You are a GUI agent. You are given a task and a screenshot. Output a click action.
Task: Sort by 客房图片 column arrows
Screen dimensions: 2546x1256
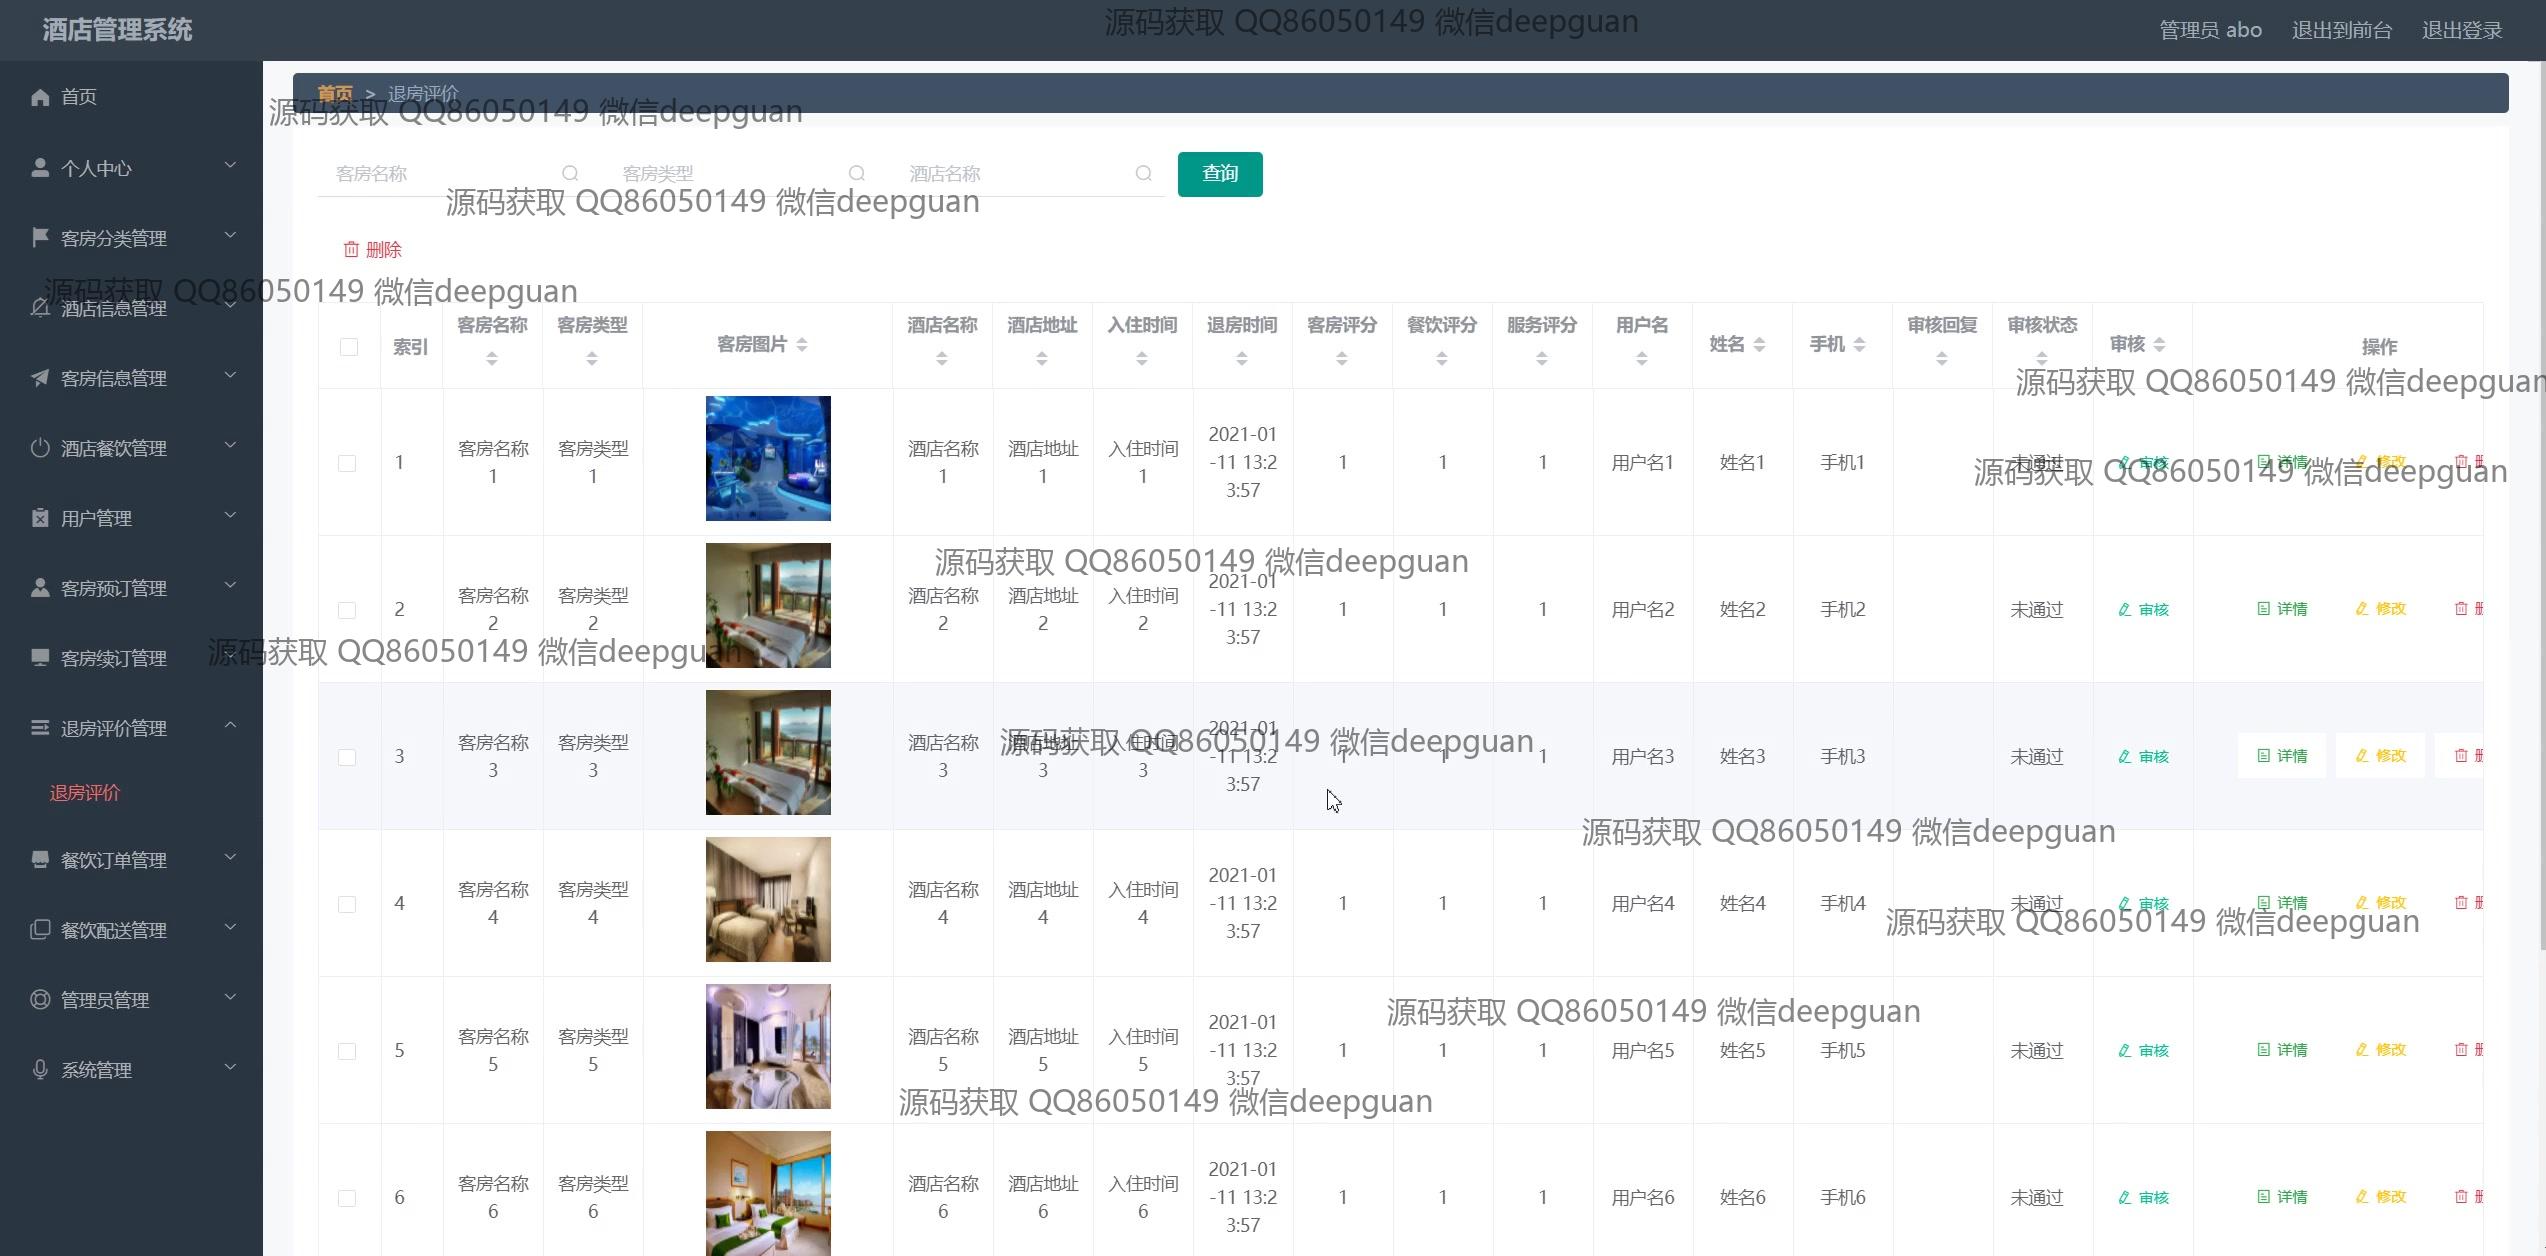pos(802,345)
